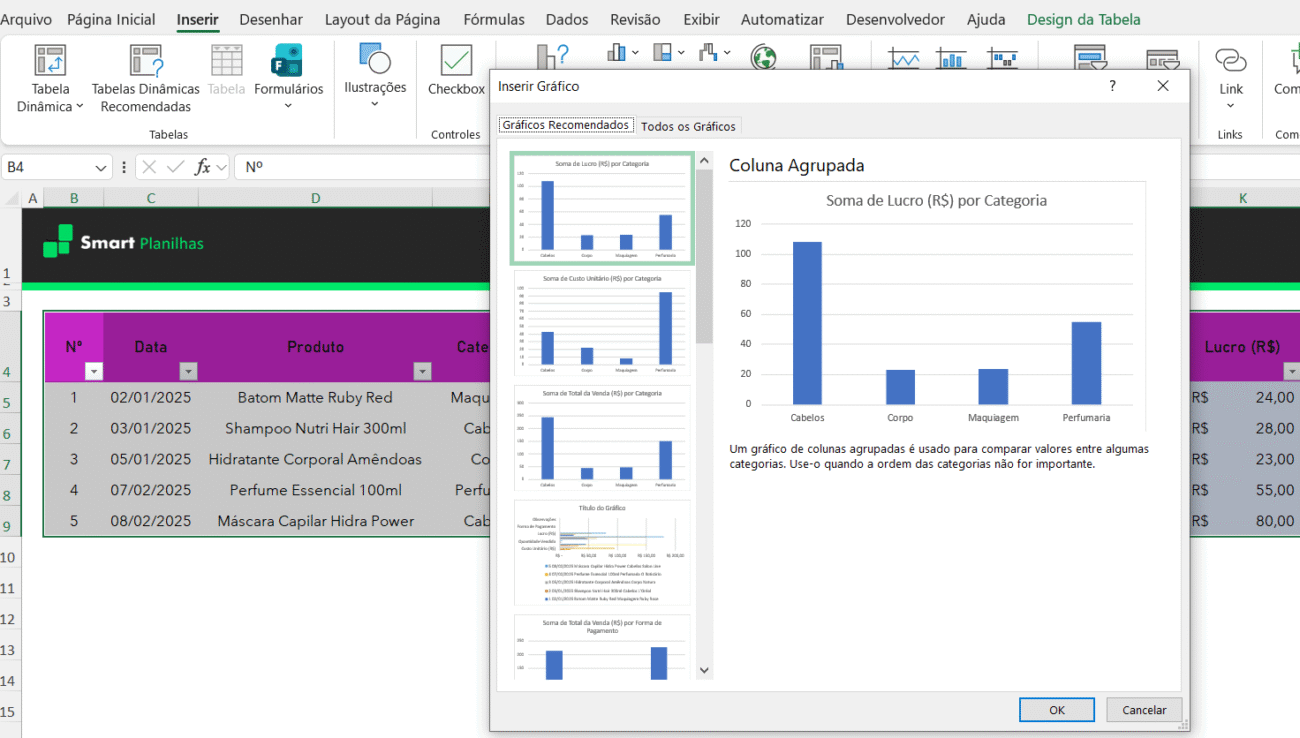Click the Fórmulas menu item

[493, 19]
